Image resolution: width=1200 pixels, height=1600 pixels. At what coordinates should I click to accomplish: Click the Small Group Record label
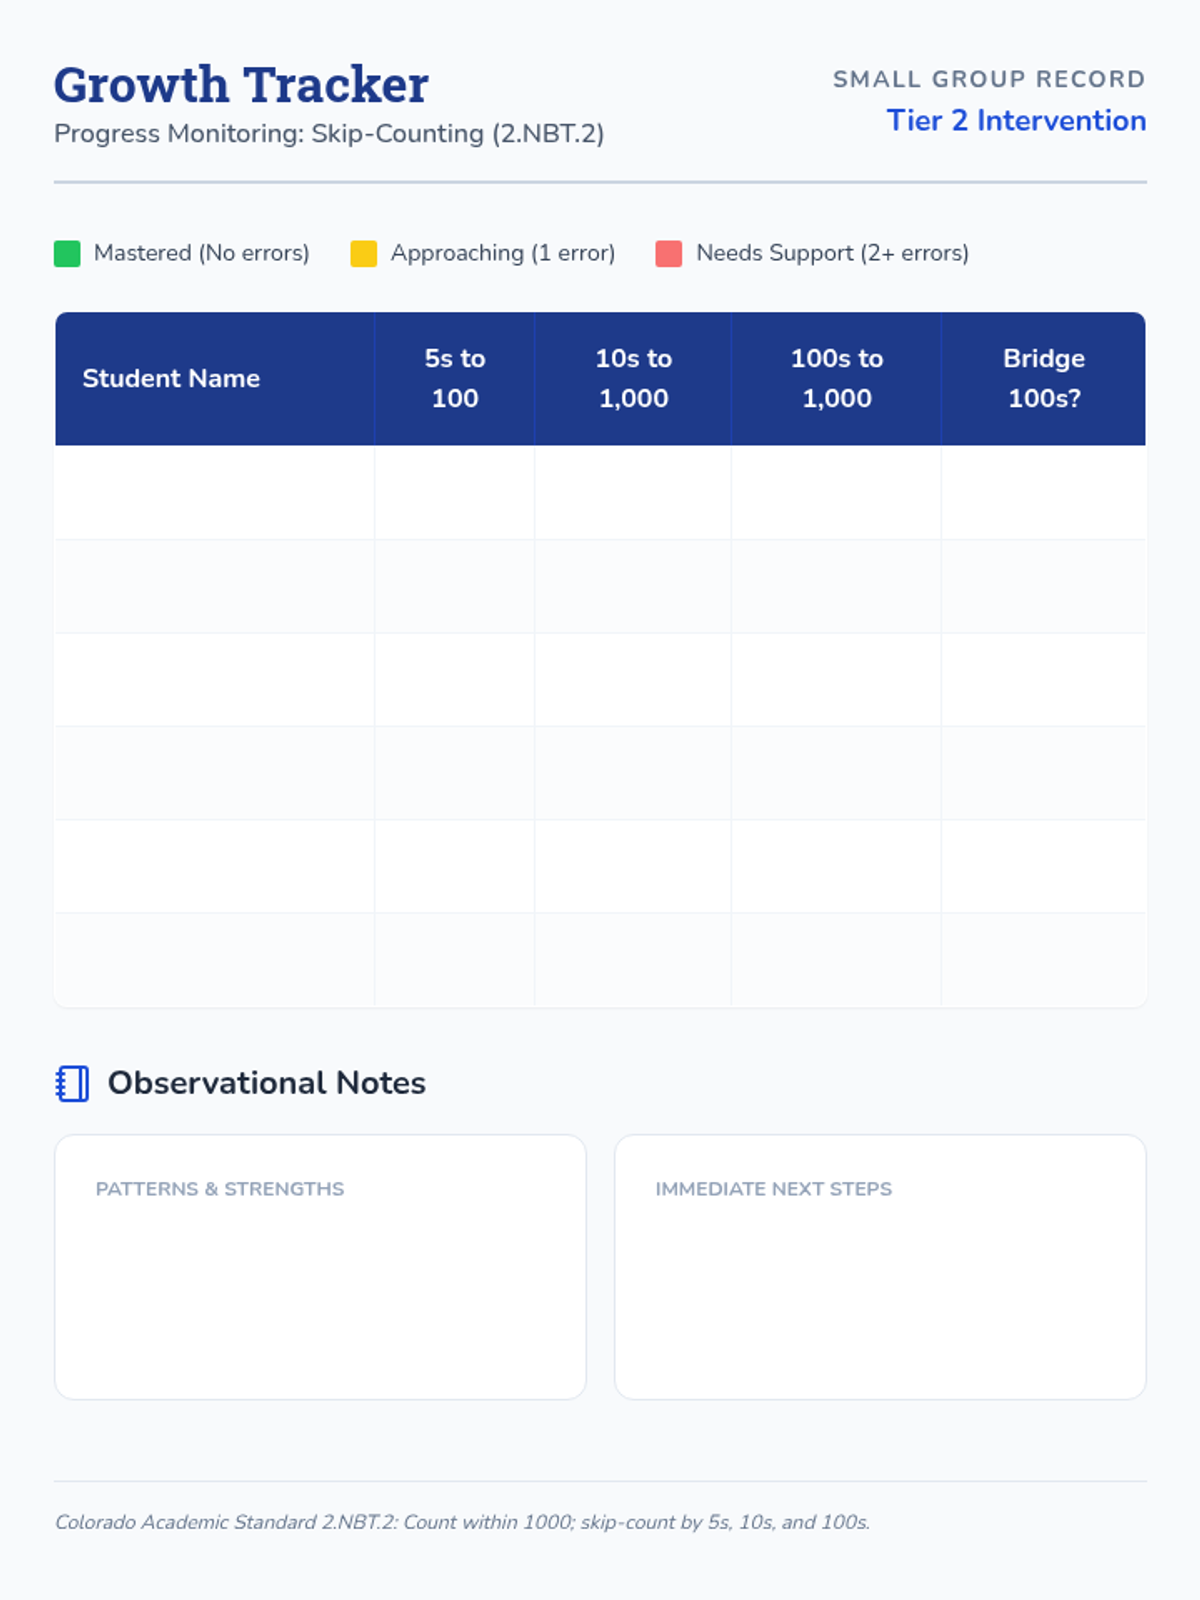[x=989, y=79]
